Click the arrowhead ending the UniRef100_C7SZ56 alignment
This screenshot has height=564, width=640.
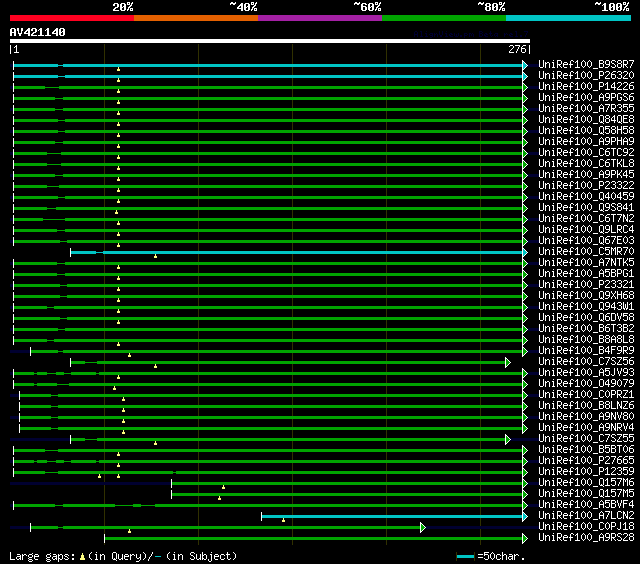[508, 362]
